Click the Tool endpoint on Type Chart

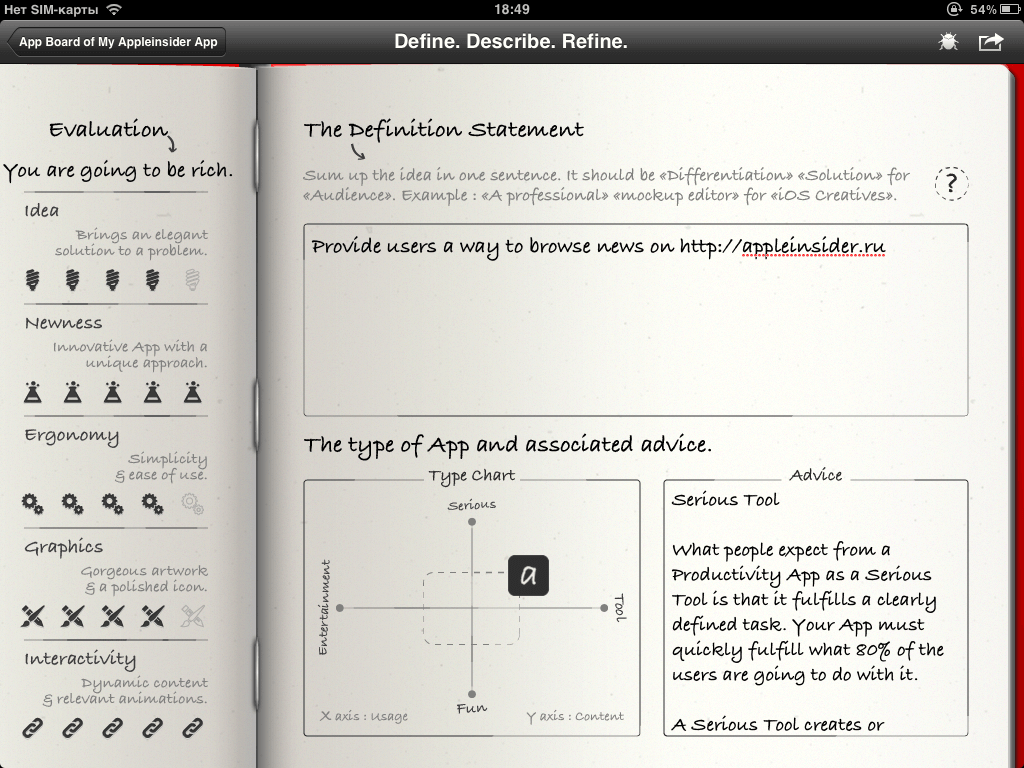pyautogui.click(x=603, y=608)
